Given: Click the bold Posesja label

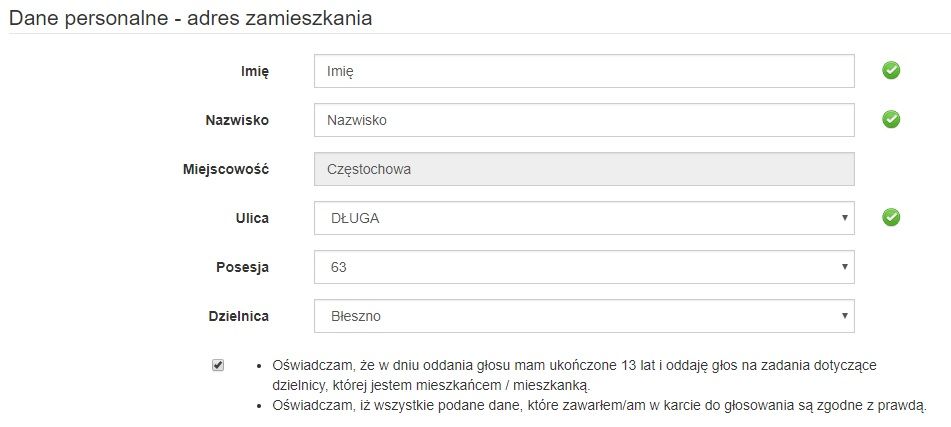Looking at the screenshot, I should pyautogui.click(x=242, y=267).
